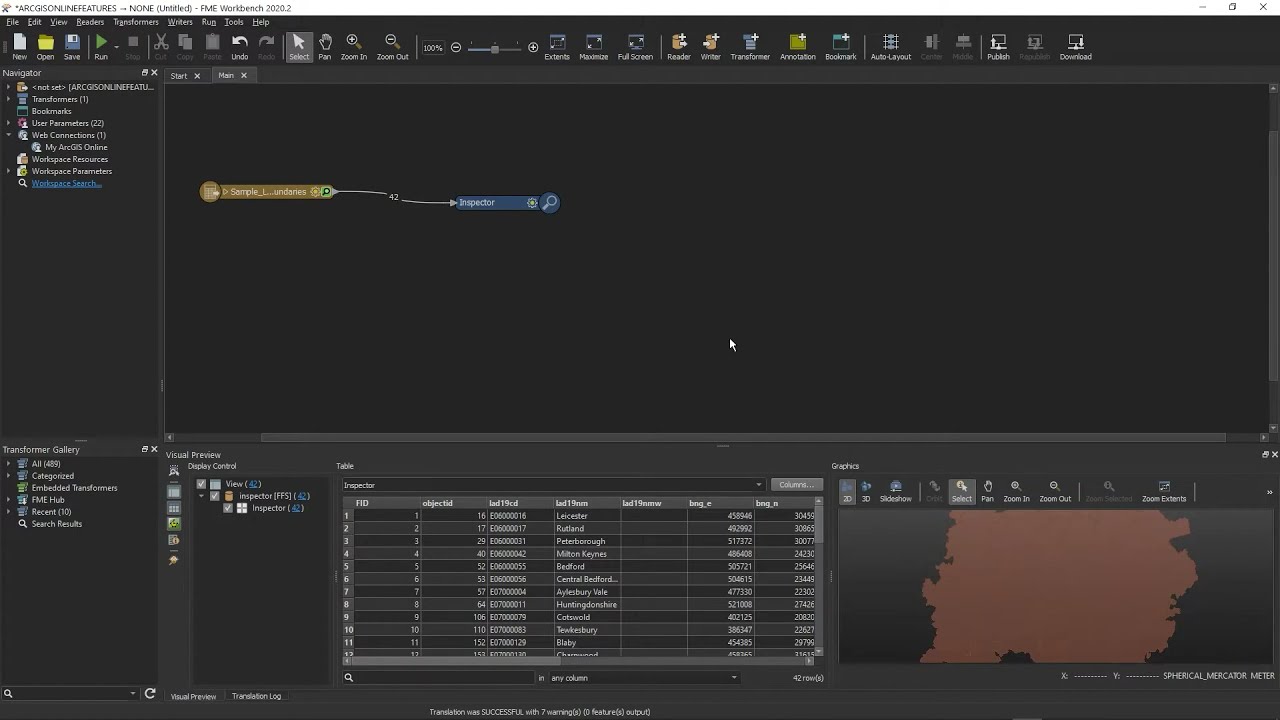The width and height of the screenshot is (1280, 720).
Task: Click the Columns... button
Action: (x=796, y=485)
